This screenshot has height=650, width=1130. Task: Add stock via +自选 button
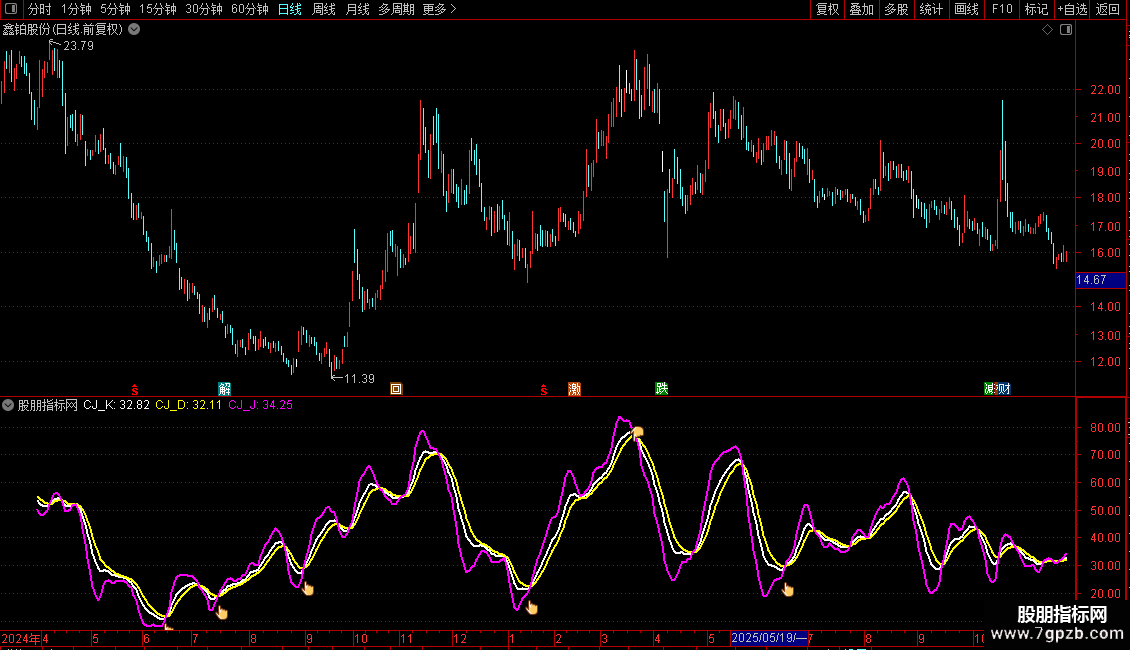1070,9
